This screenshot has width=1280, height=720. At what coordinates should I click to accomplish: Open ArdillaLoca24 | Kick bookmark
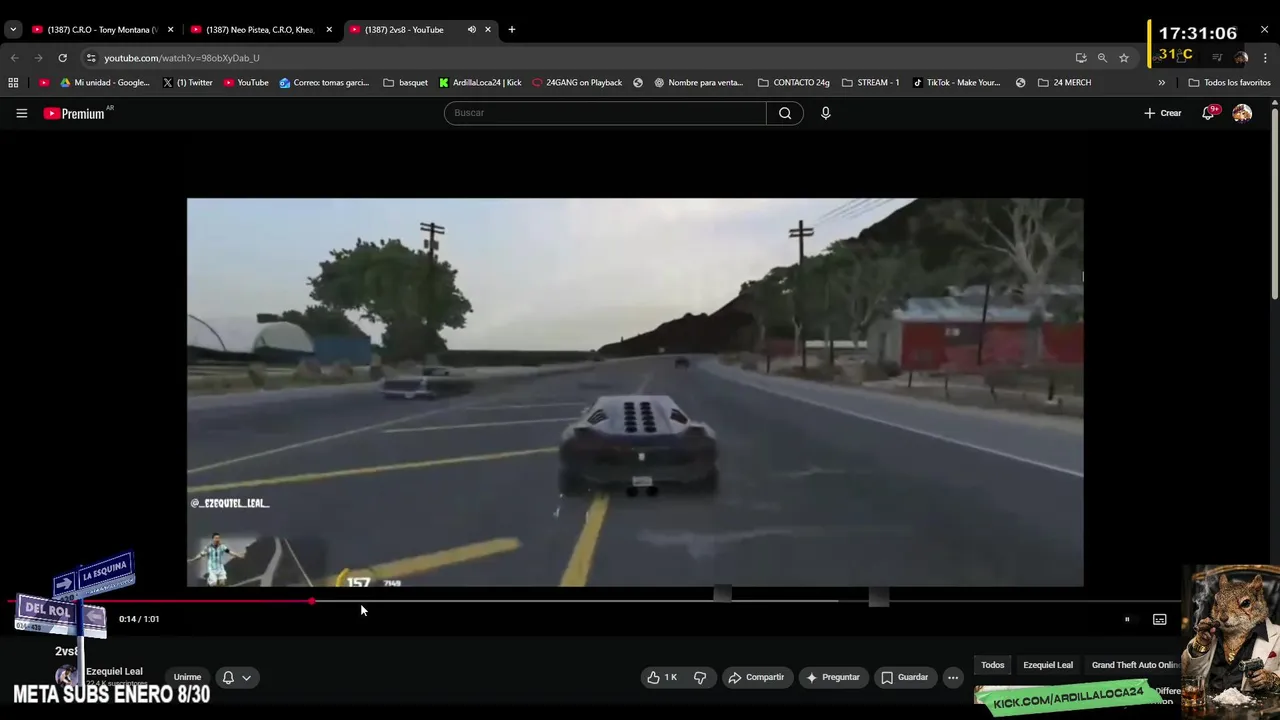pyautogui.click(x=480, y=83)
